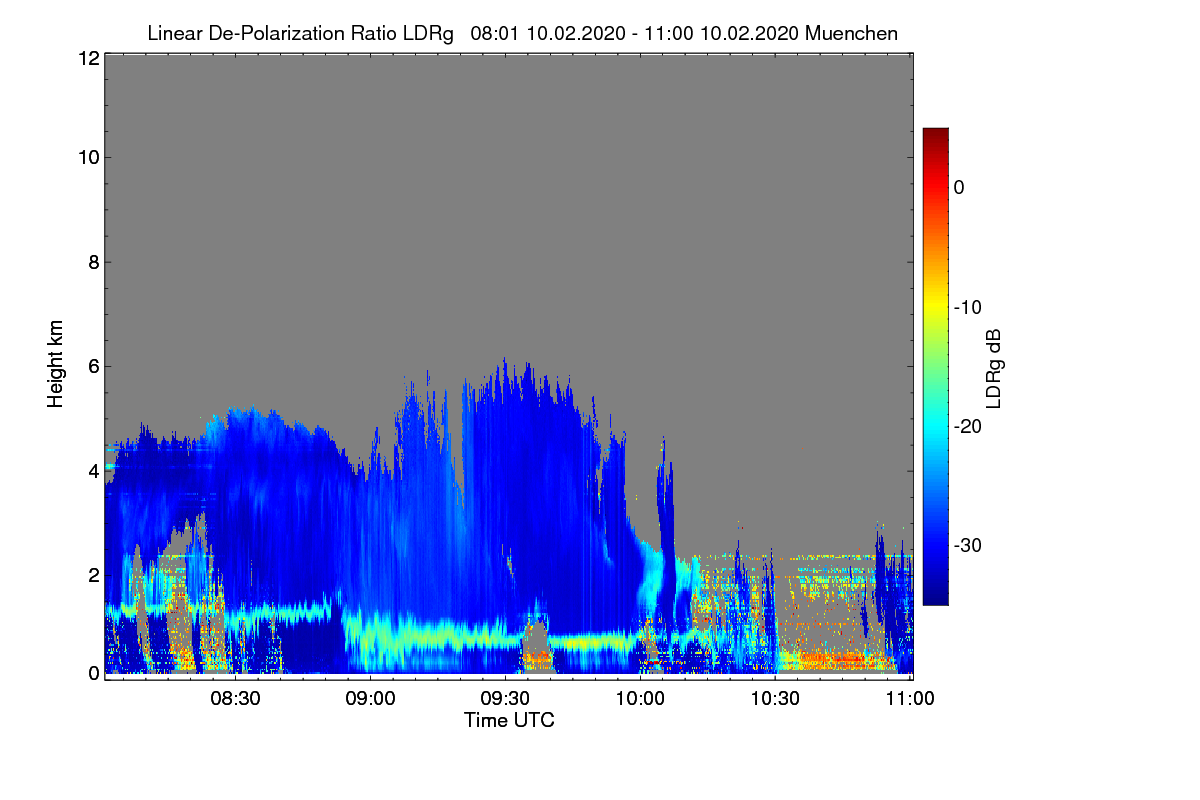1200x800 pixels.
Task: Click the height axis value 6
Action: click(92, 367)
